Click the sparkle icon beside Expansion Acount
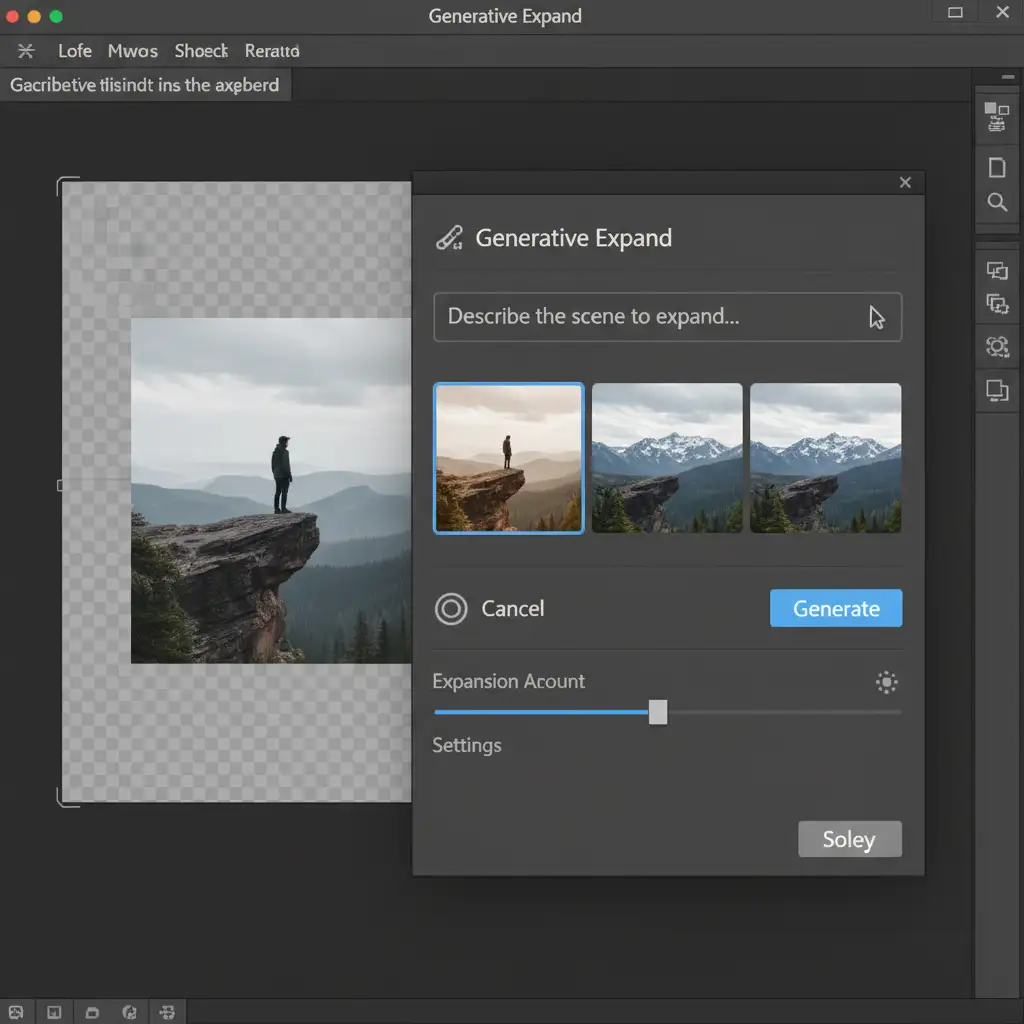The height and width of the screenshot is (1024, 1024). point(886,682)
